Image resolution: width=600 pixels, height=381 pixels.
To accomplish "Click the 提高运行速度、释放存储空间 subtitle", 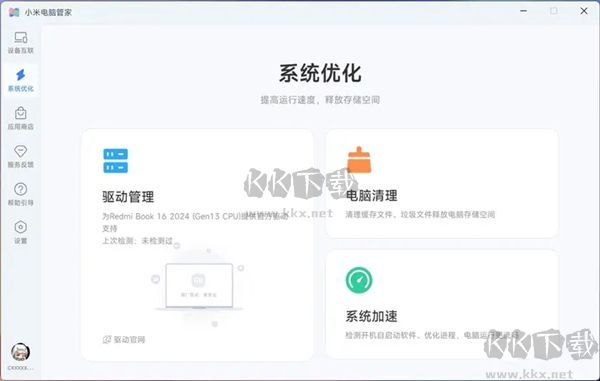I will point(320,100).
